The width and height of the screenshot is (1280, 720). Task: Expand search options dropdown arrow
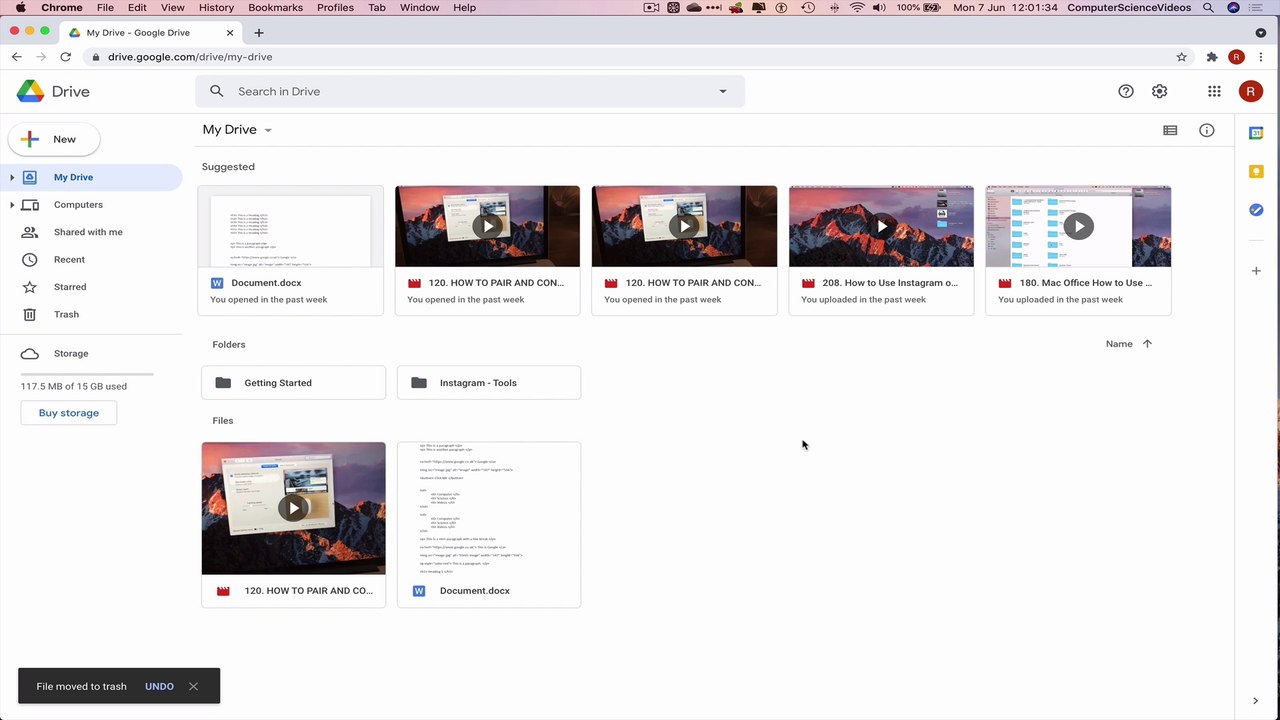click(723, 91)
